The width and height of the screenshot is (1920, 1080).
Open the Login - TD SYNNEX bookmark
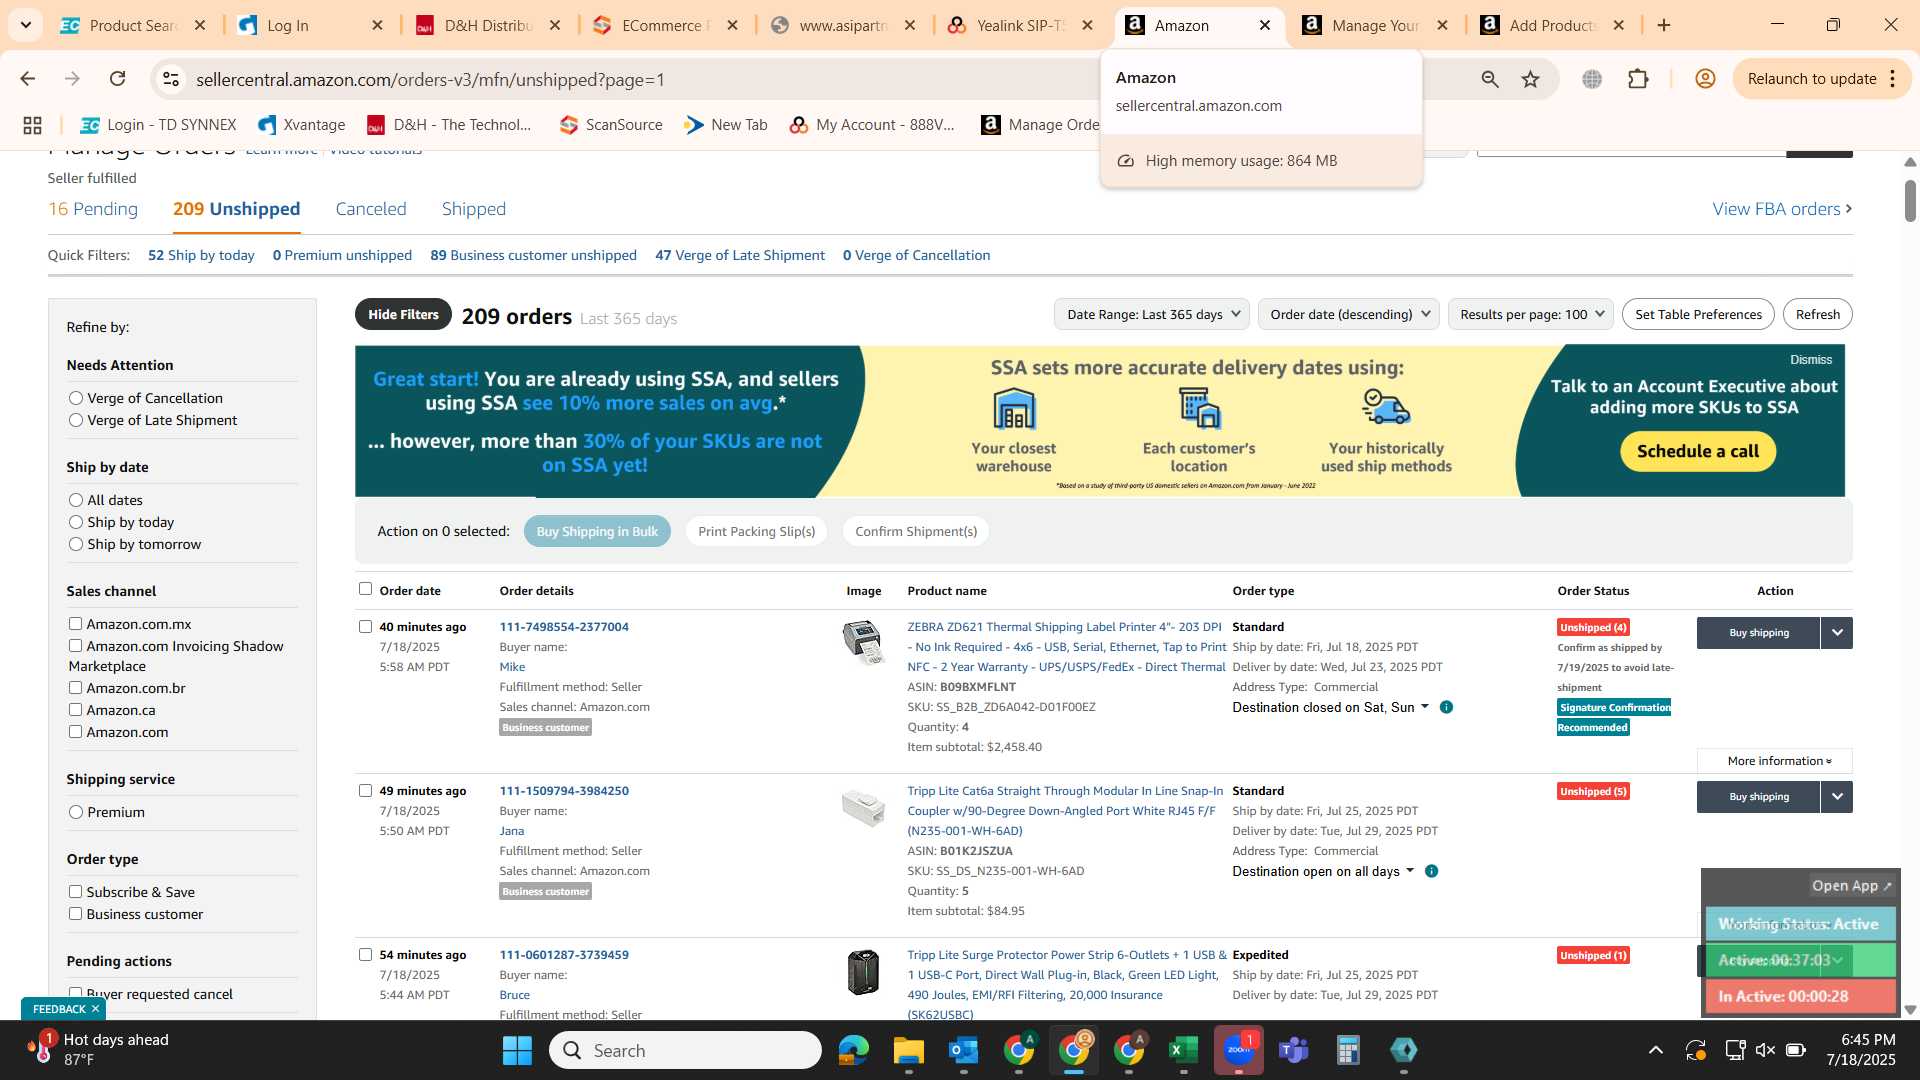click(x=158, y=125)
